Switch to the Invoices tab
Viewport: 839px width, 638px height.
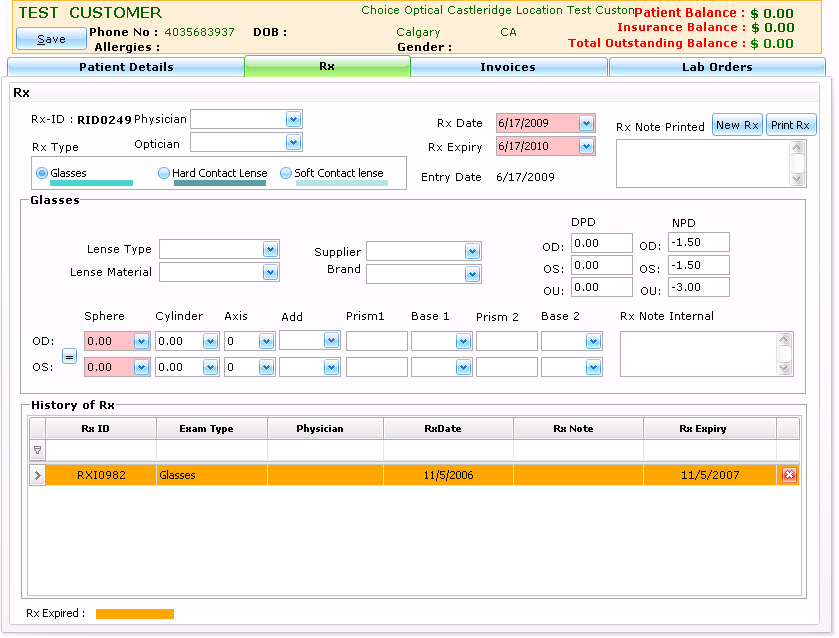508,67
